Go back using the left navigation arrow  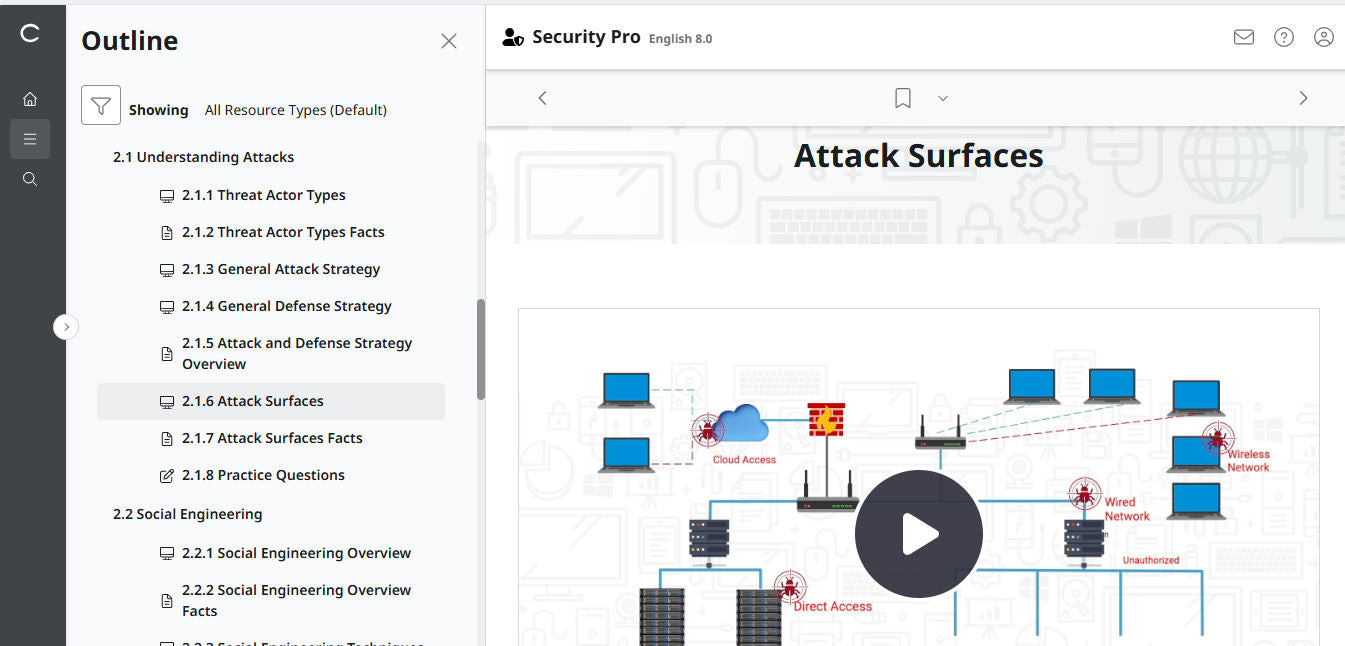542,97
